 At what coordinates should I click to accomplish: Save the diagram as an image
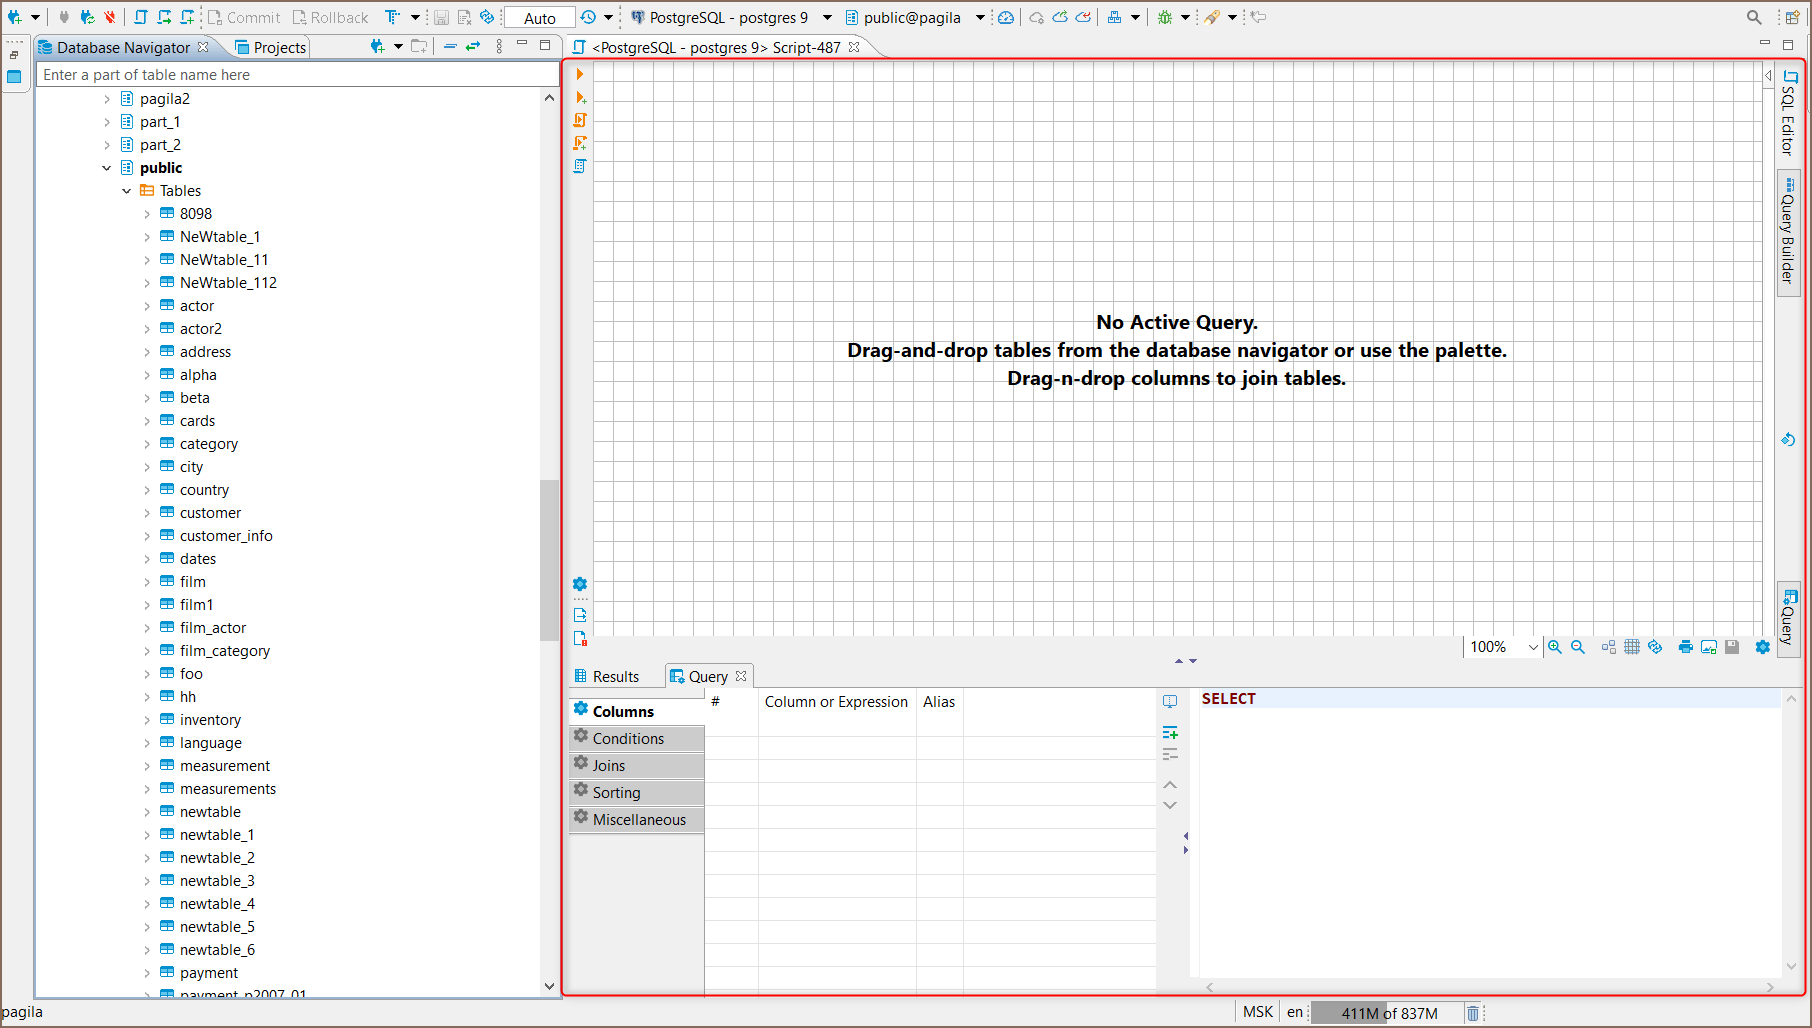[1709, 647]
